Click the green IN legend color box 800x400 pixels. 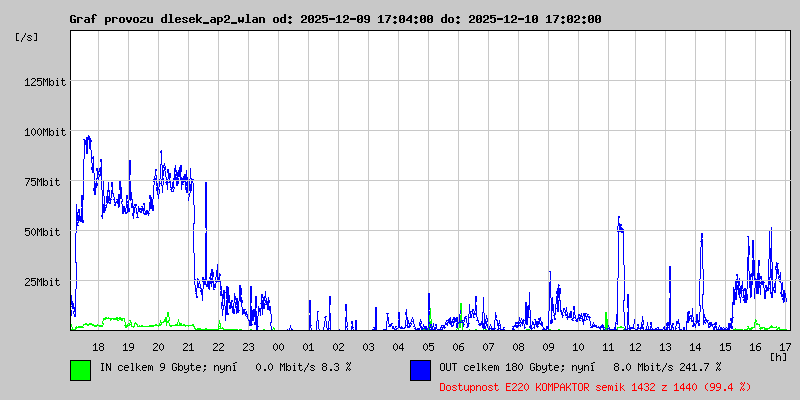click(80, 369)
